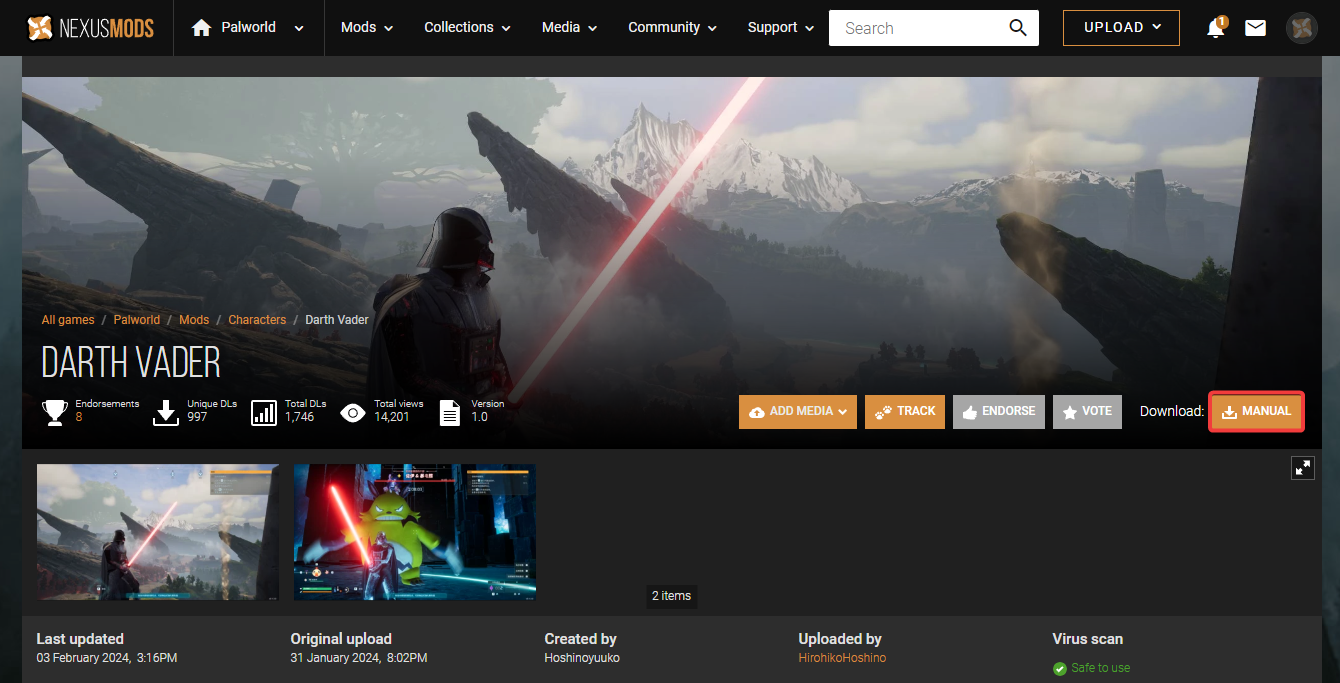Click the Palworld home icon
Screen dimensions: 1340x683
(201, 28)
